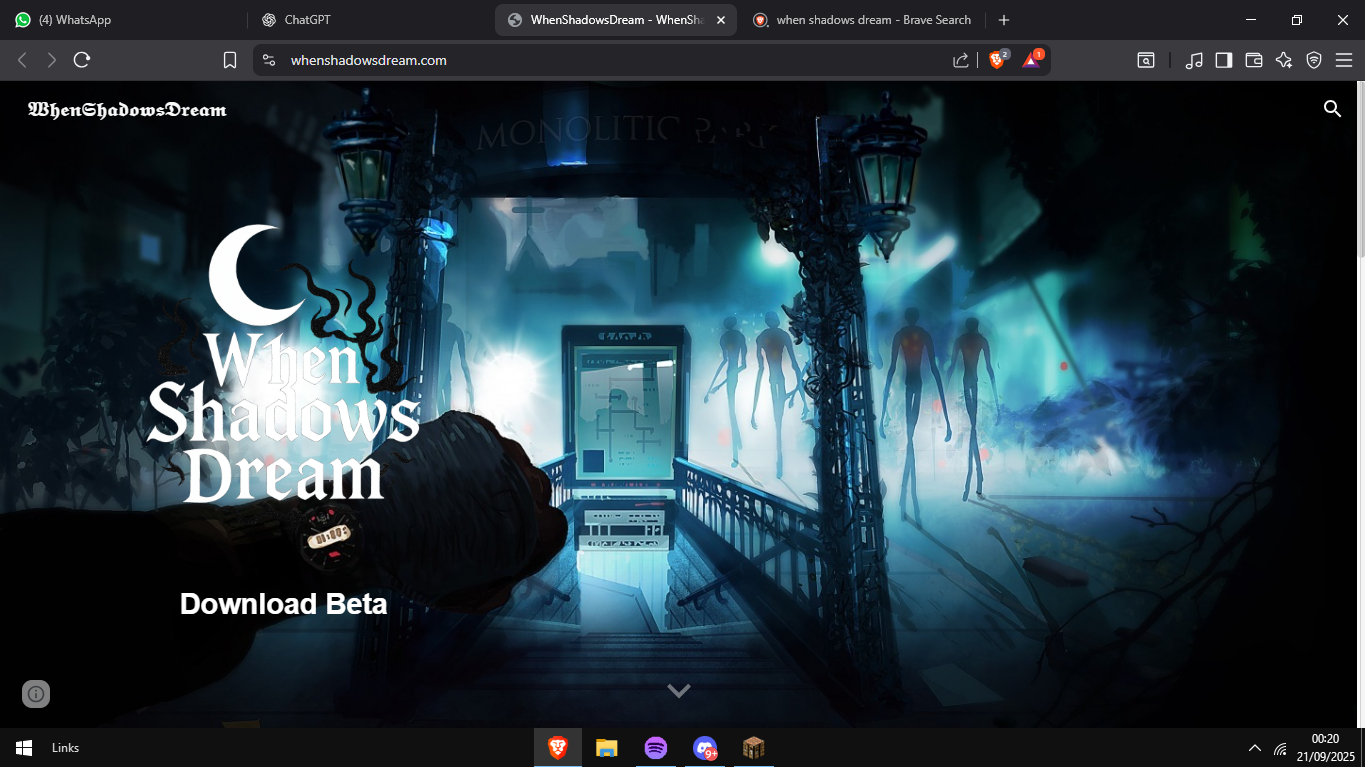This screenshot has width=1365, height=767.
Task: Show hidden system tray icons
Action: pyautogui.click(x=1255, y=748)
